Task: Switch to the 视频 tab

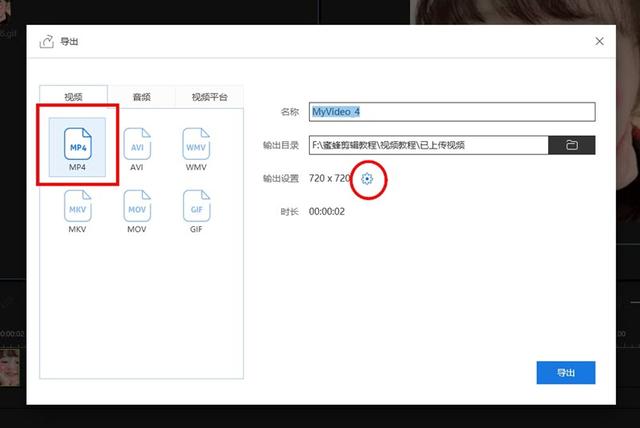Action: [73, 97]
